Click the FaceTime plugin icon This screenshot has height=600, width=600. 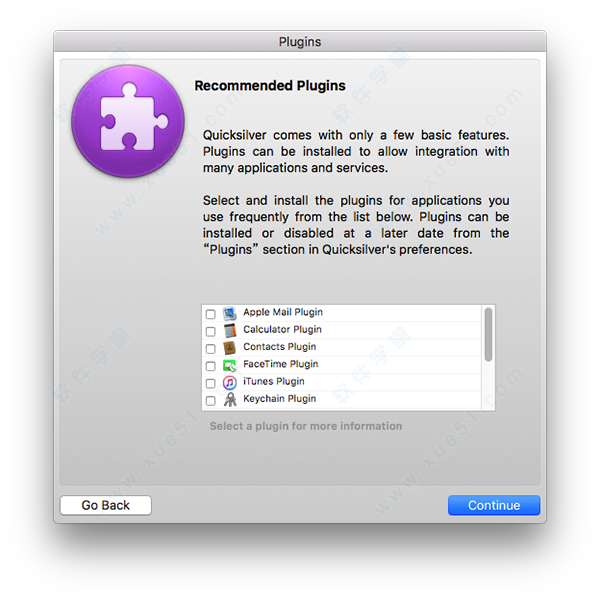click(x=230, y=365)
